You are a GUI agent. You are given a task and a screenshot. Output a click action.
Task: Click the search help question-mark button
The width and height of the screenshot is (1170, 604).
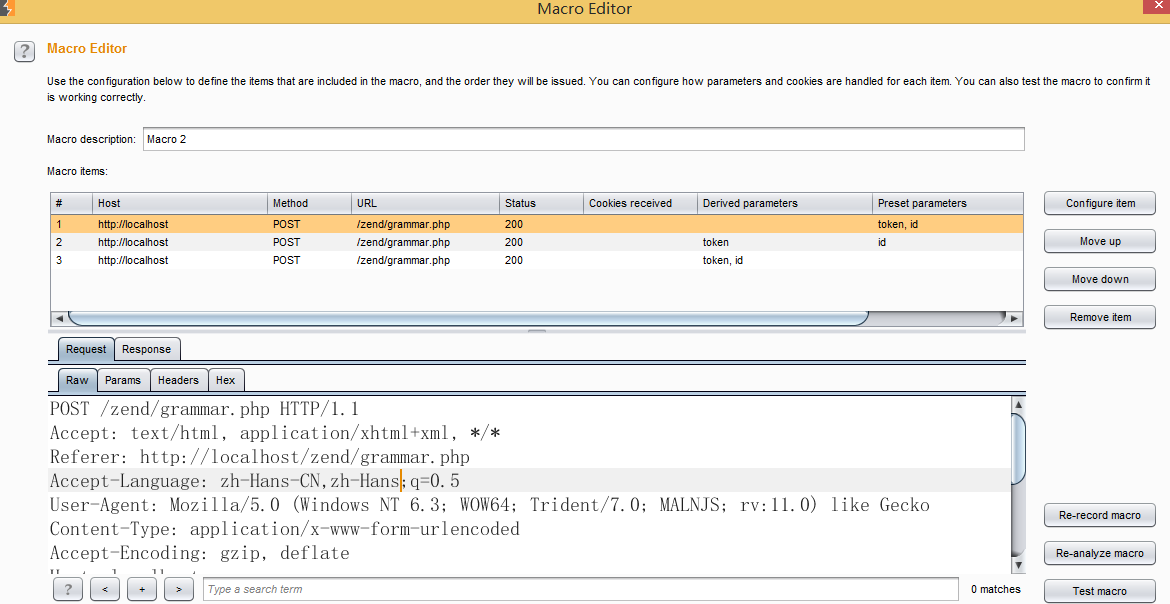(68, 589)
